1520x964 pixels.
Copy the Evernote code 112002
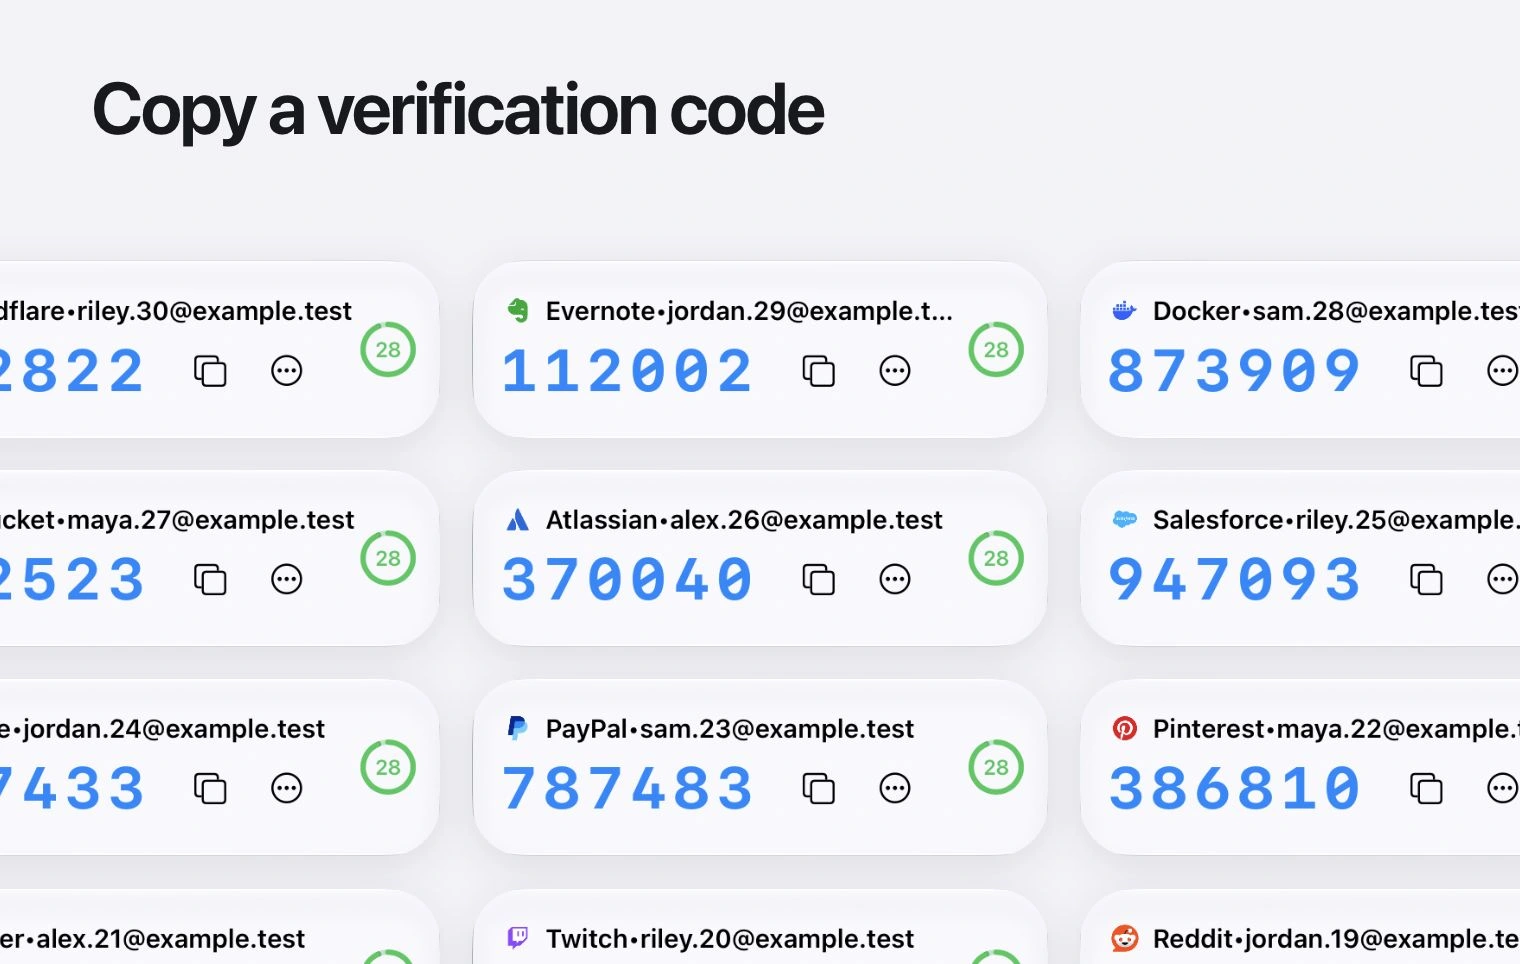(819, 371)
